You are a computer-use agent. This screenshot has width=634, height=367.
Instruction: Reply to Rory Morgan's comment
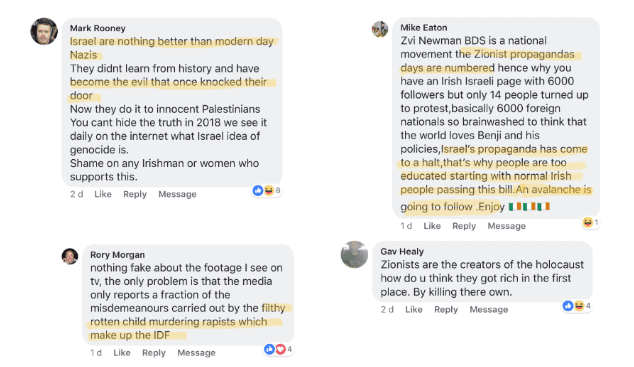154,353
